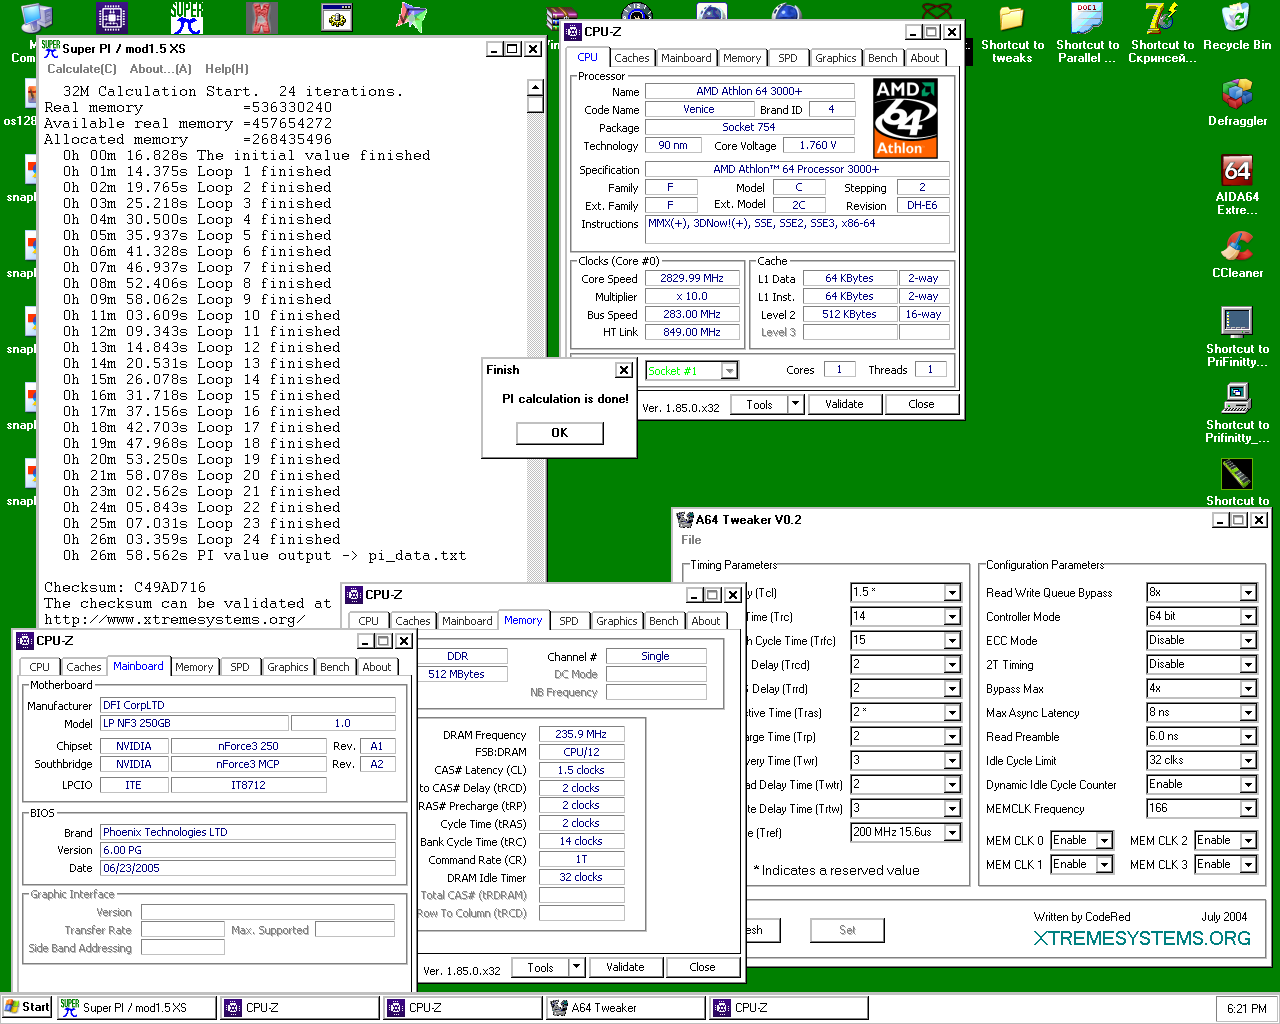The image size is (1280, 1024).
Task: Open the XTREMESYSTEMS.ORG link in A64 Tweaker
Action: pos(1142,938)
